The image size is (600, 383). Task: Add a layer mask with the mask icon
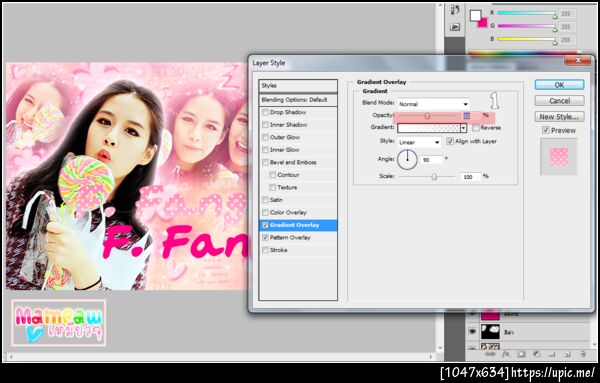click(521, 355)
